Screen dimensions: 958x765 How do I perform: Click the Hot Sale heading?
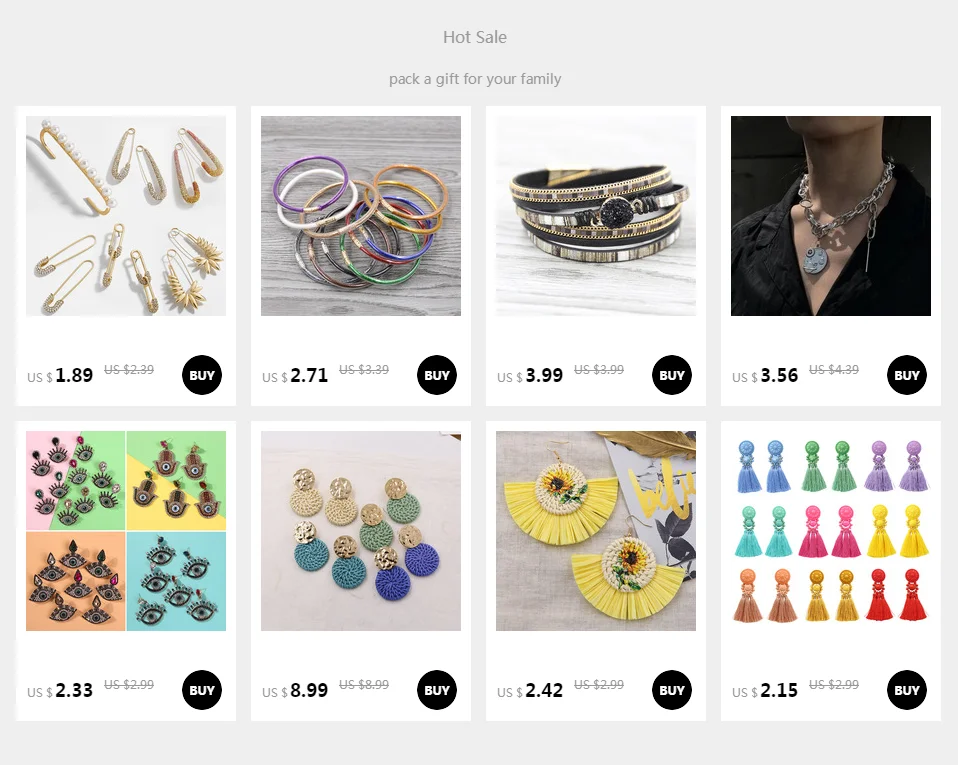click(x=475, y=37)
